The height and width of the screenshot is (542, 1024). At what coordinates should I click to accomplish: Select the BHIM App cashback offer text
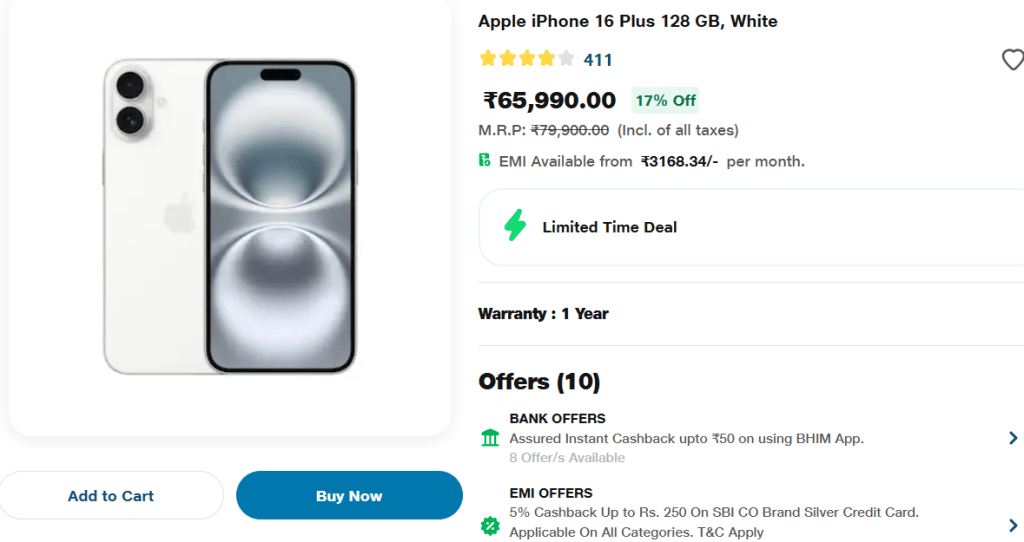click(x=686, y=438)
